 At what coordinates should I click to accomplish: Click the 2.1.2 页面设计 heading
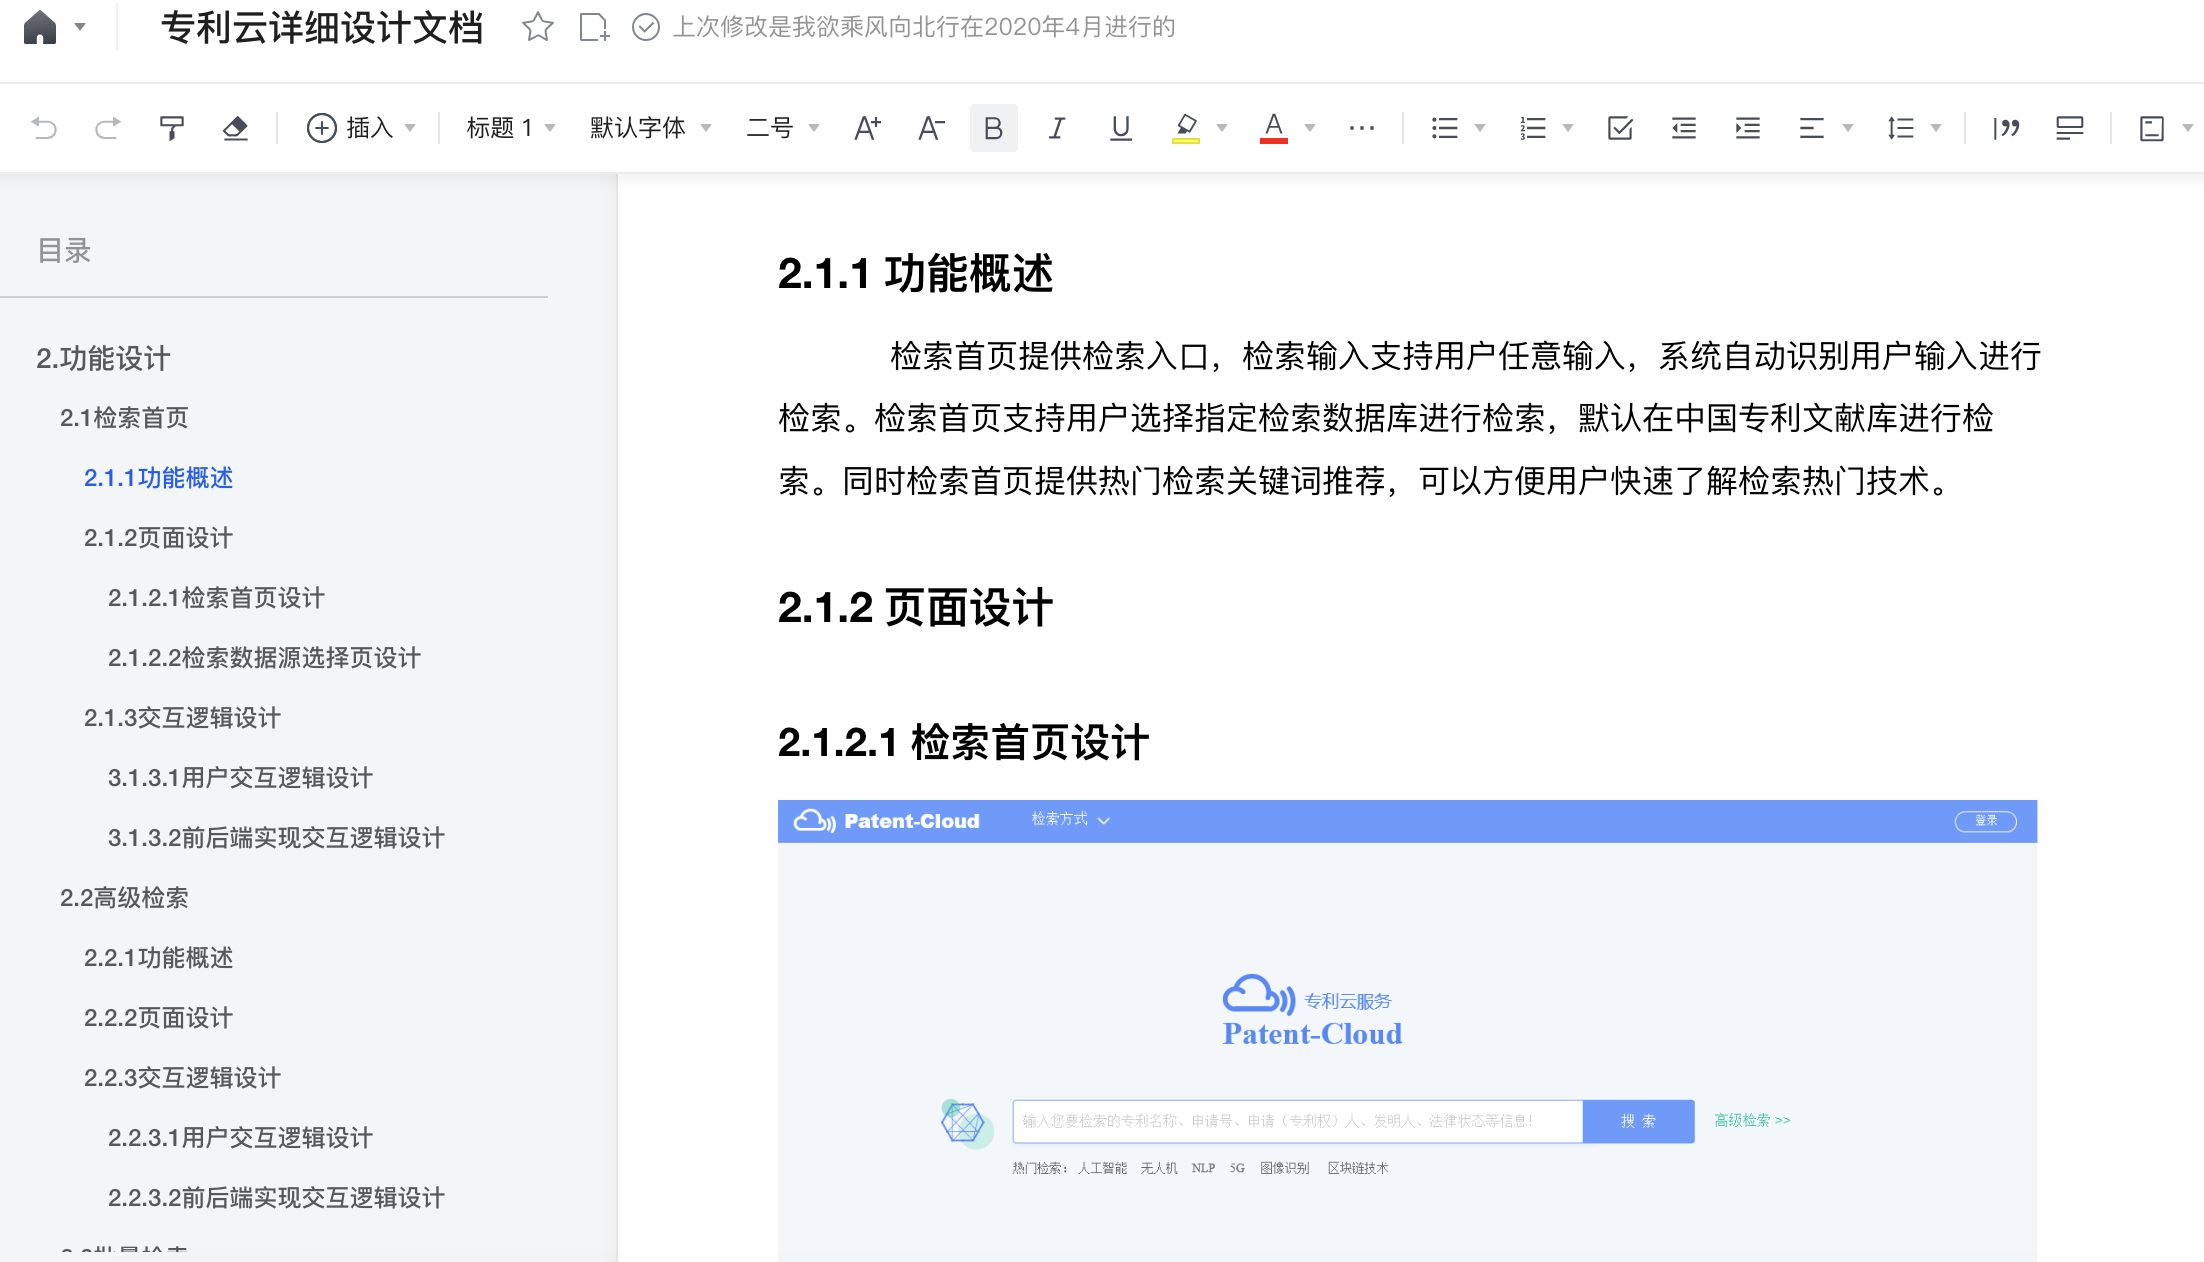[x=915, y=607]
